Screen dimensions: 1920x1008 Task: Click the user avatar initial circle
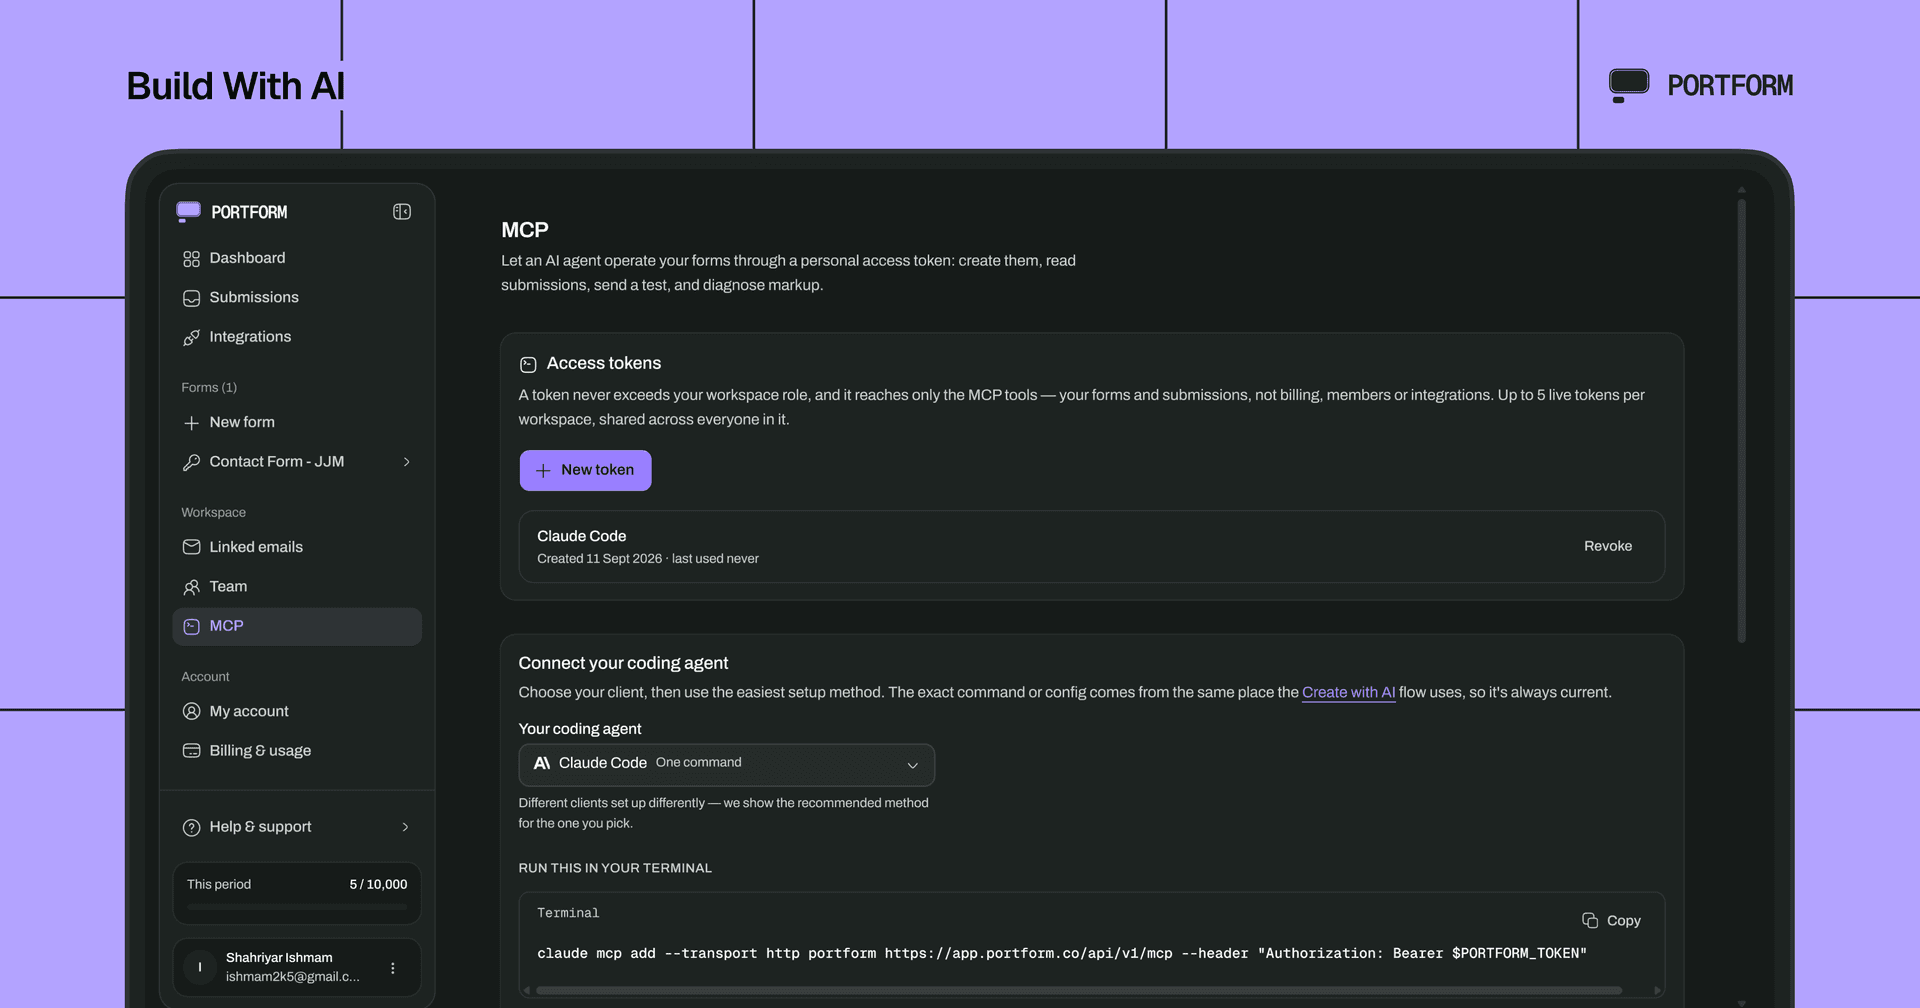pyautogui.click(x=200, y=967)
